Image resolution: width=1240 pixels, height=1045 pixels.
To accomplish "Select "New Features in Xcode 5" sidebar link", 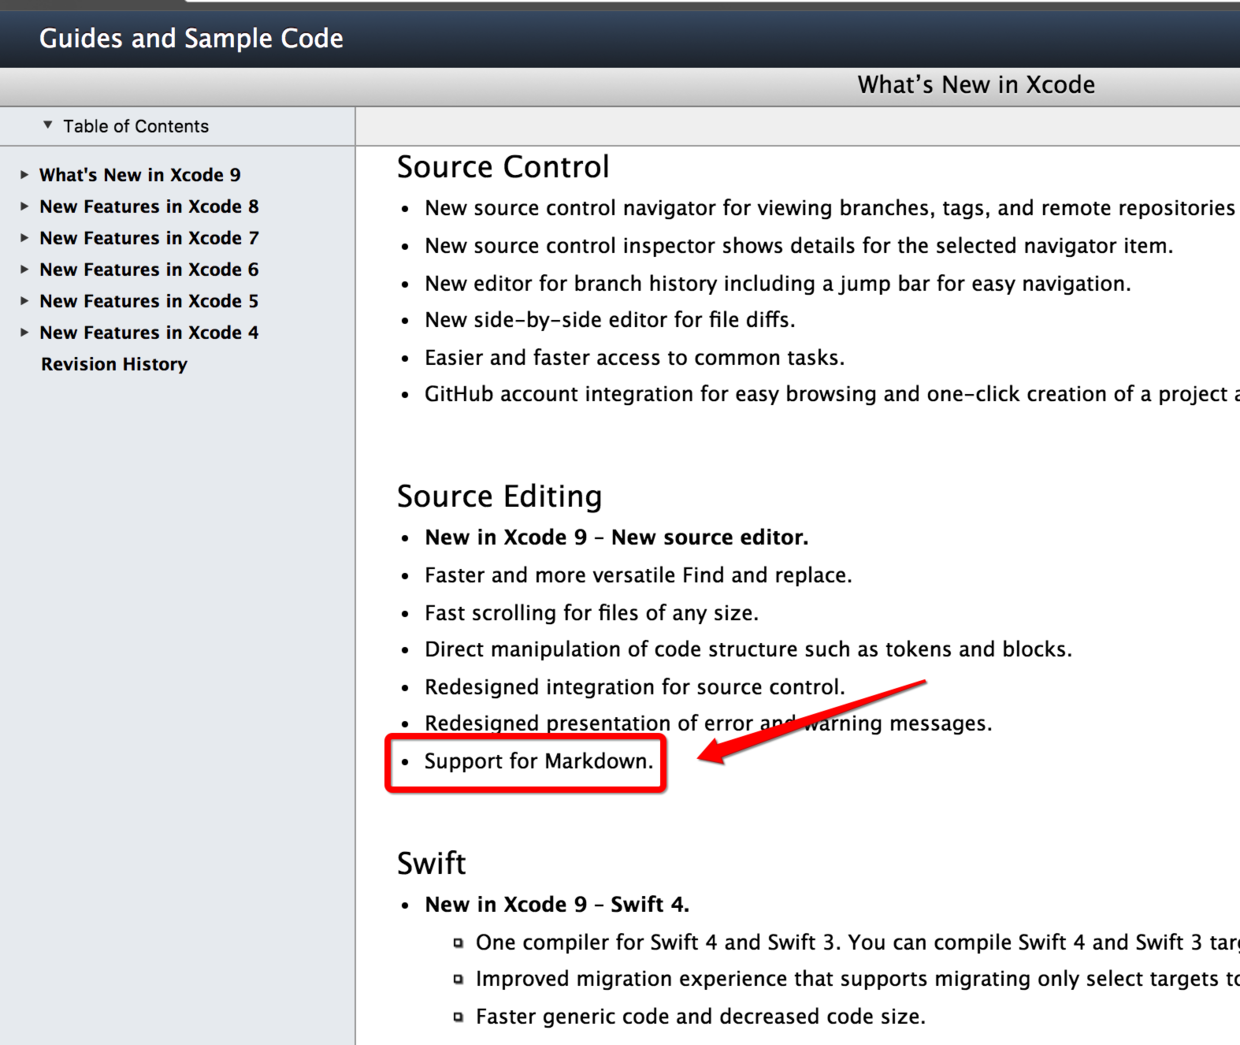I will tap(148, 301).
